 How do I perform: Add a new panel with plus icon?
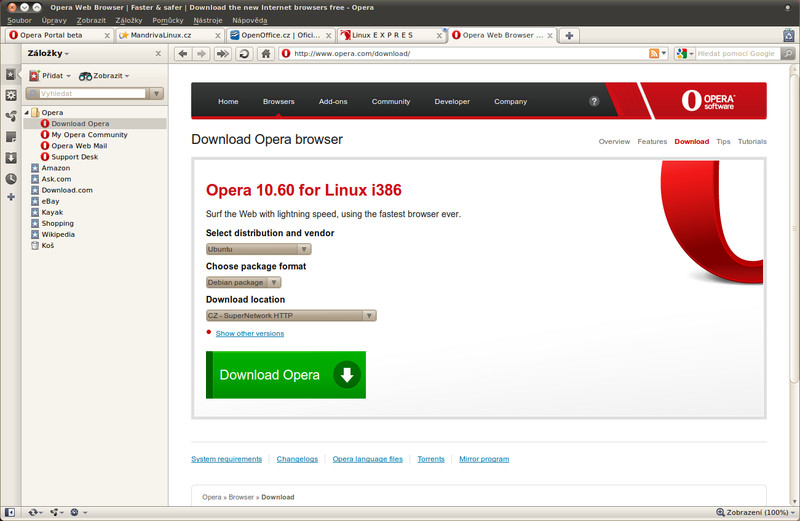pyautogui.click(x=11, y=197)
